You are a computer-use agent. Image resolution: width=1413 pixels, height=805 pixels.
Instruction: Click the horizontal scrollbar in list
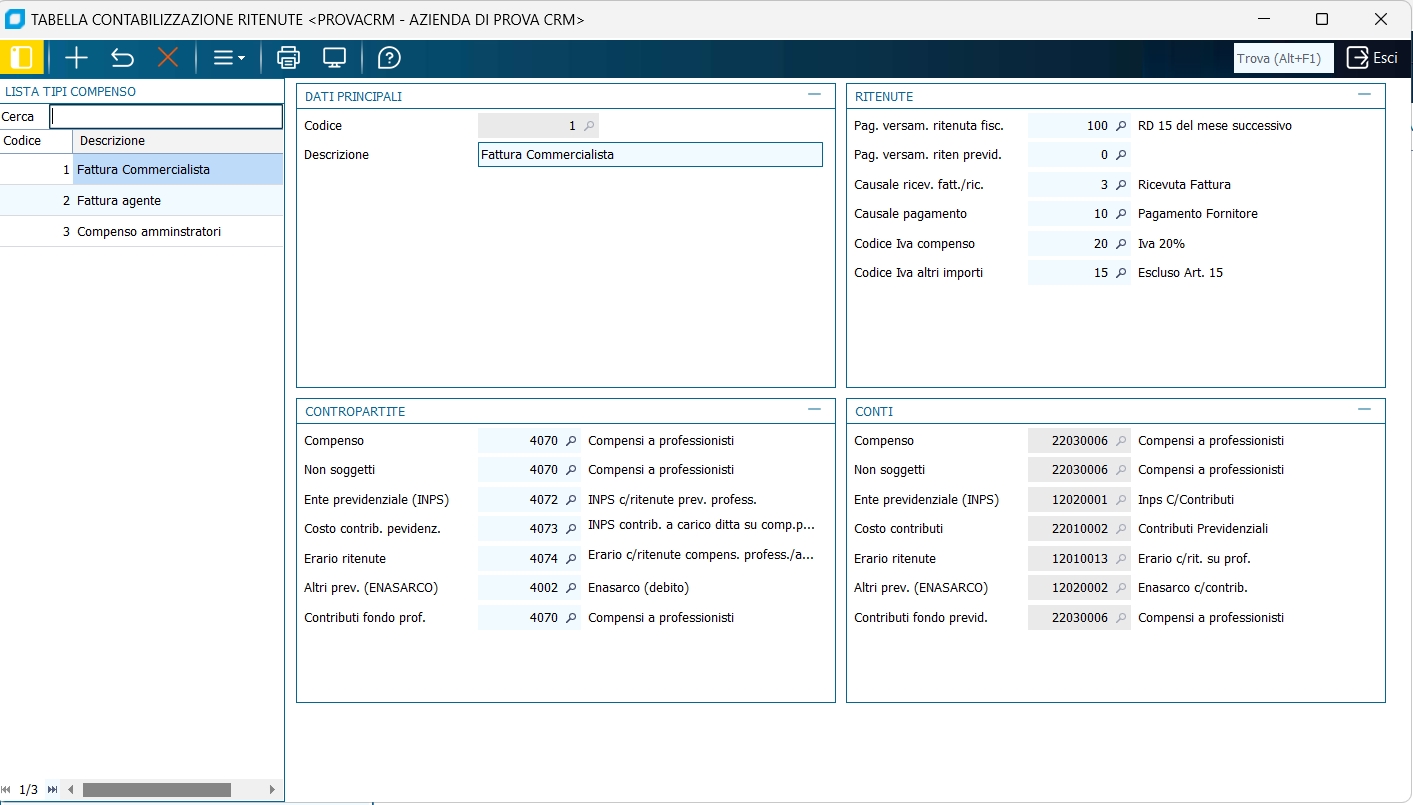tap(156, 790)
